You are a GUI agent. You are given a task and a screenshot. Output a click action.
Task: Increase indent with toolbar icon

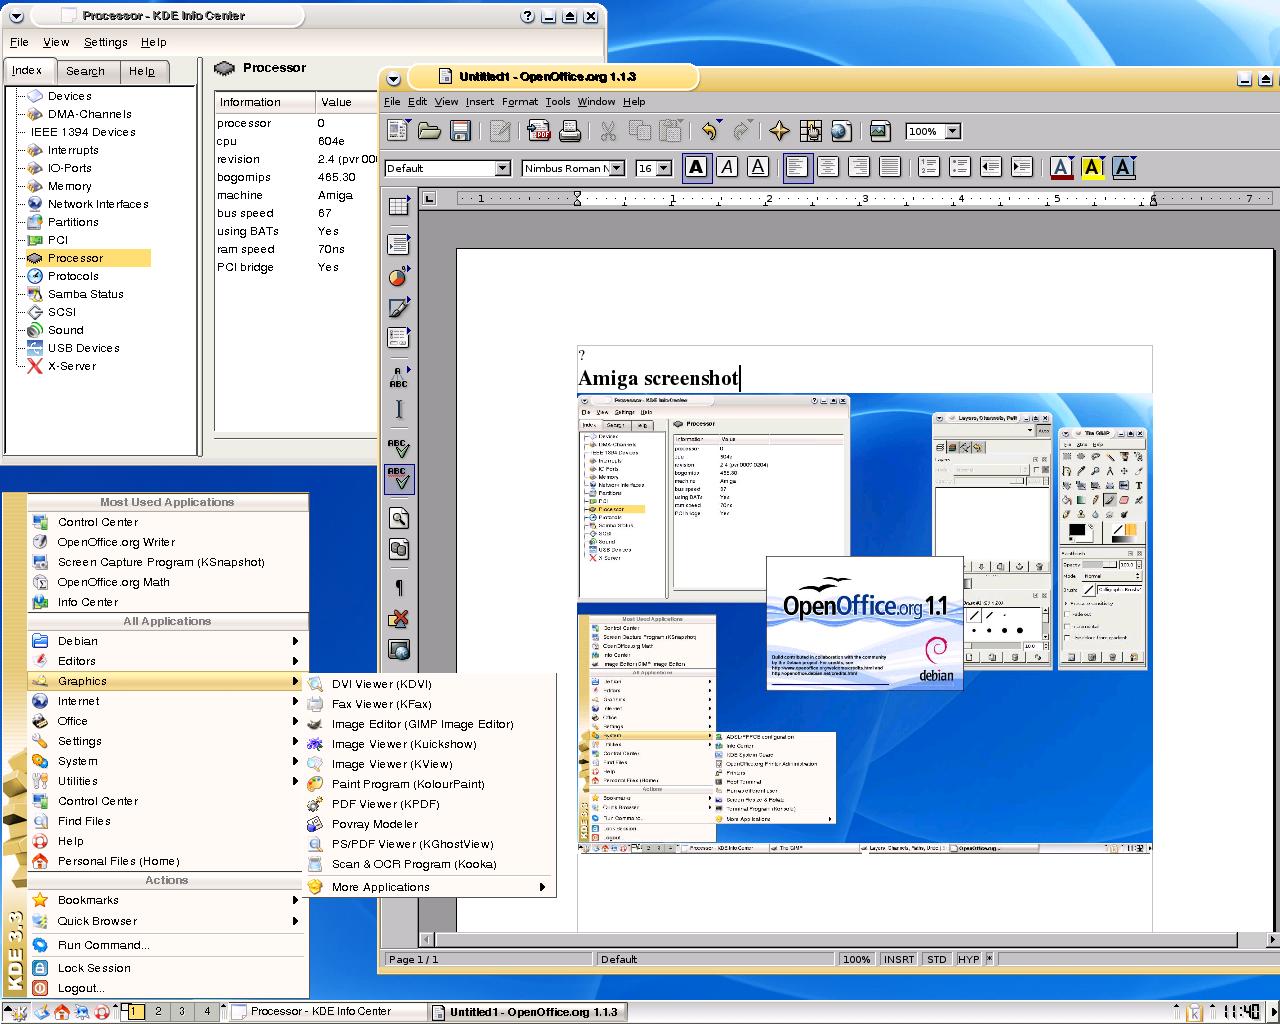point(1021,168)
